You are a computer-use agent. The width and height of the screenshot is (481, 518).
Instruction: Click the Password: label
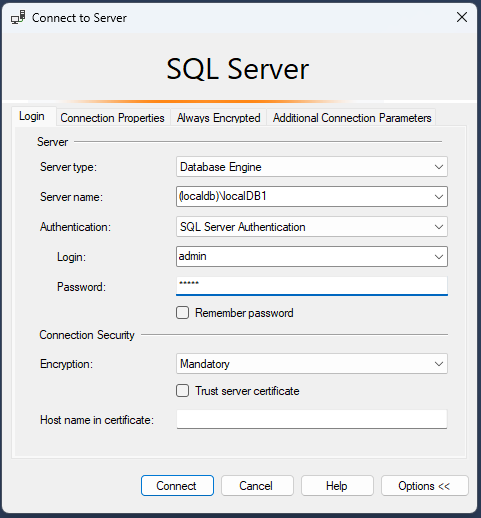point(81,287)
